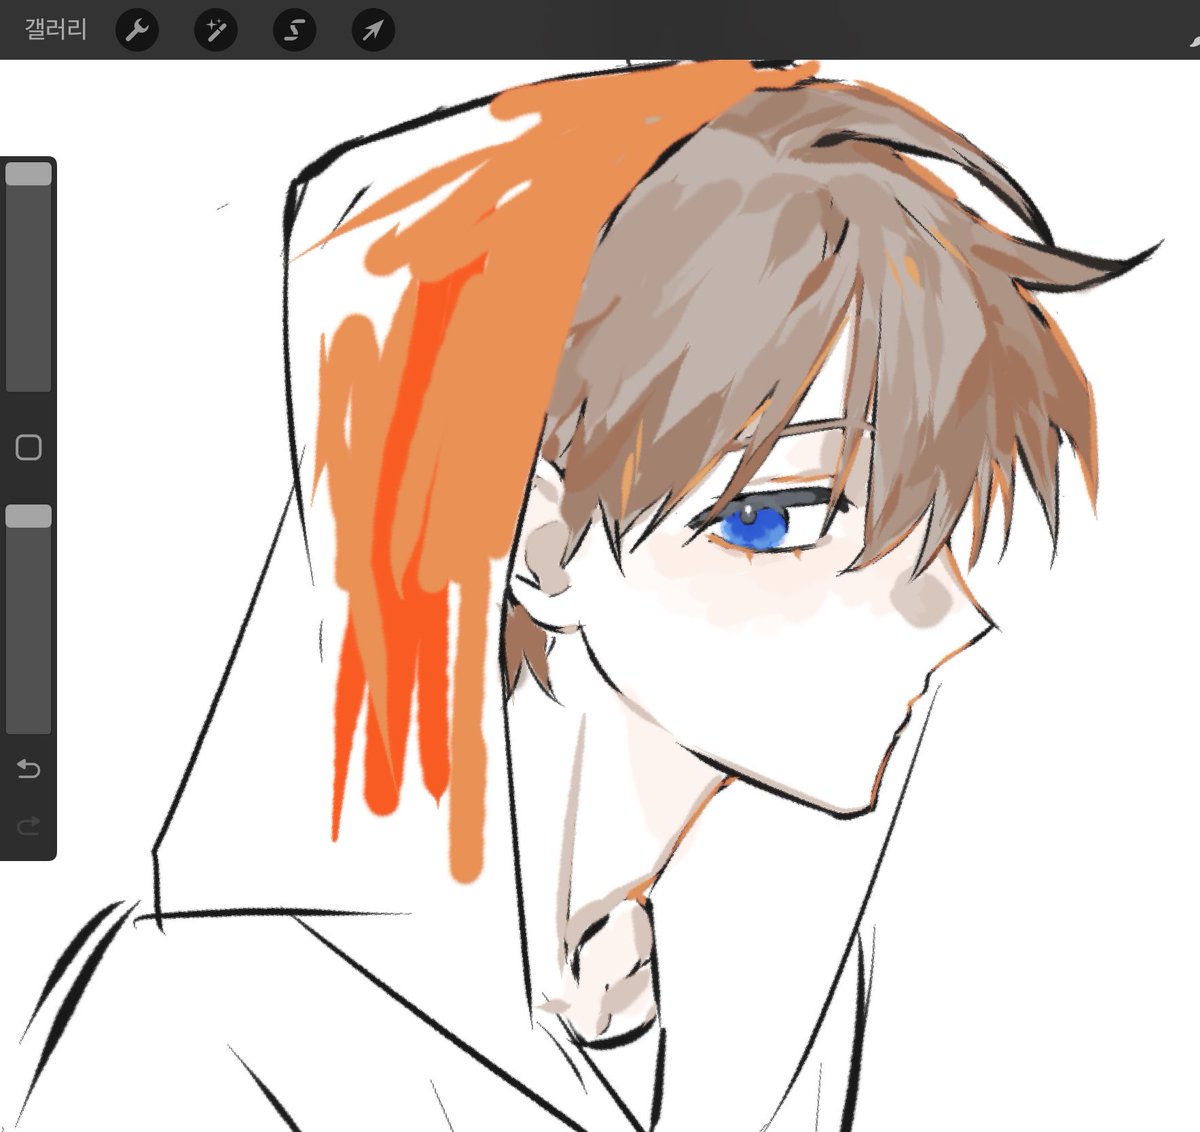Click the brush opacity slider handle
Image resolution: width=1200 pixels, height=1132 pixels.
(28, 516)
